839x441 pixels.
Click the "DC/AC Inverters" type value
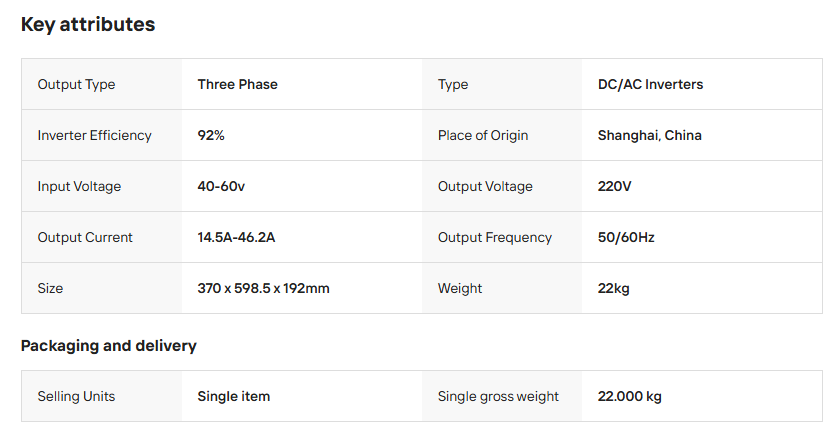click(650, 84)
